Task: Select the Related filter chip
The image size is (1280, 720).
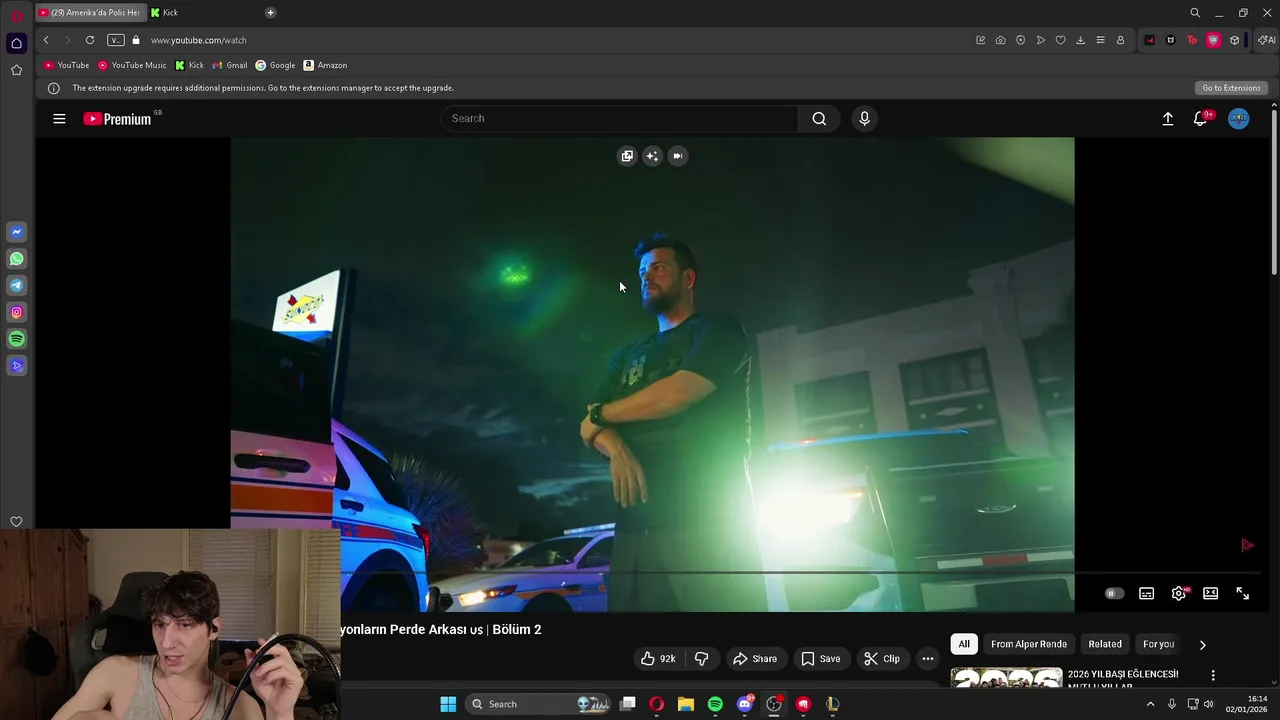Action: (x=1105, y=644)
